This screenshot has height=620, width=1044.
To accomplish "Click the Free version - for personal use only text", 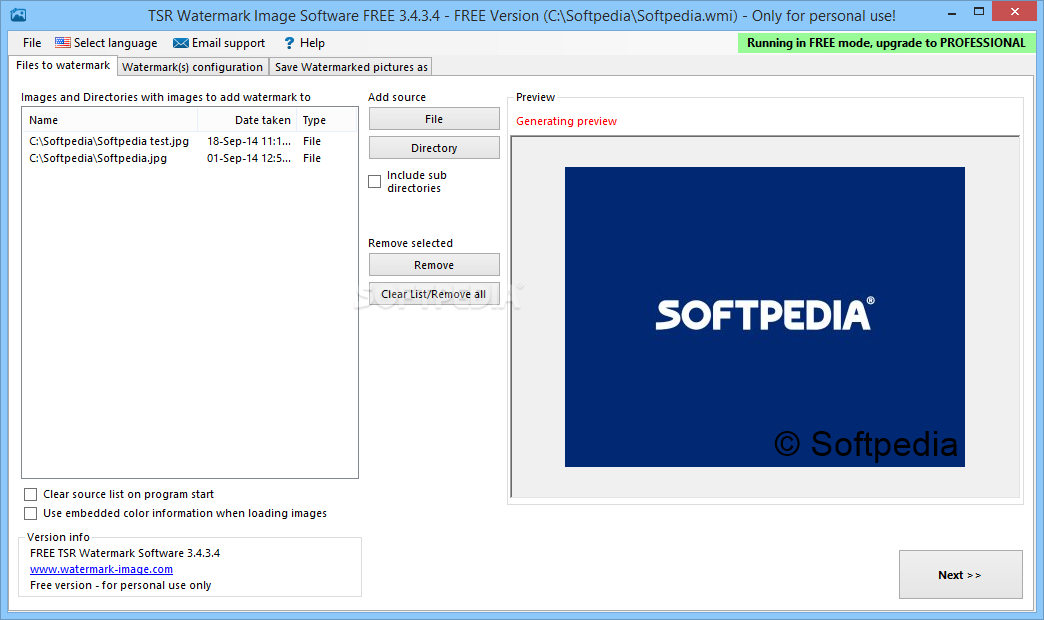I will 121,585.
